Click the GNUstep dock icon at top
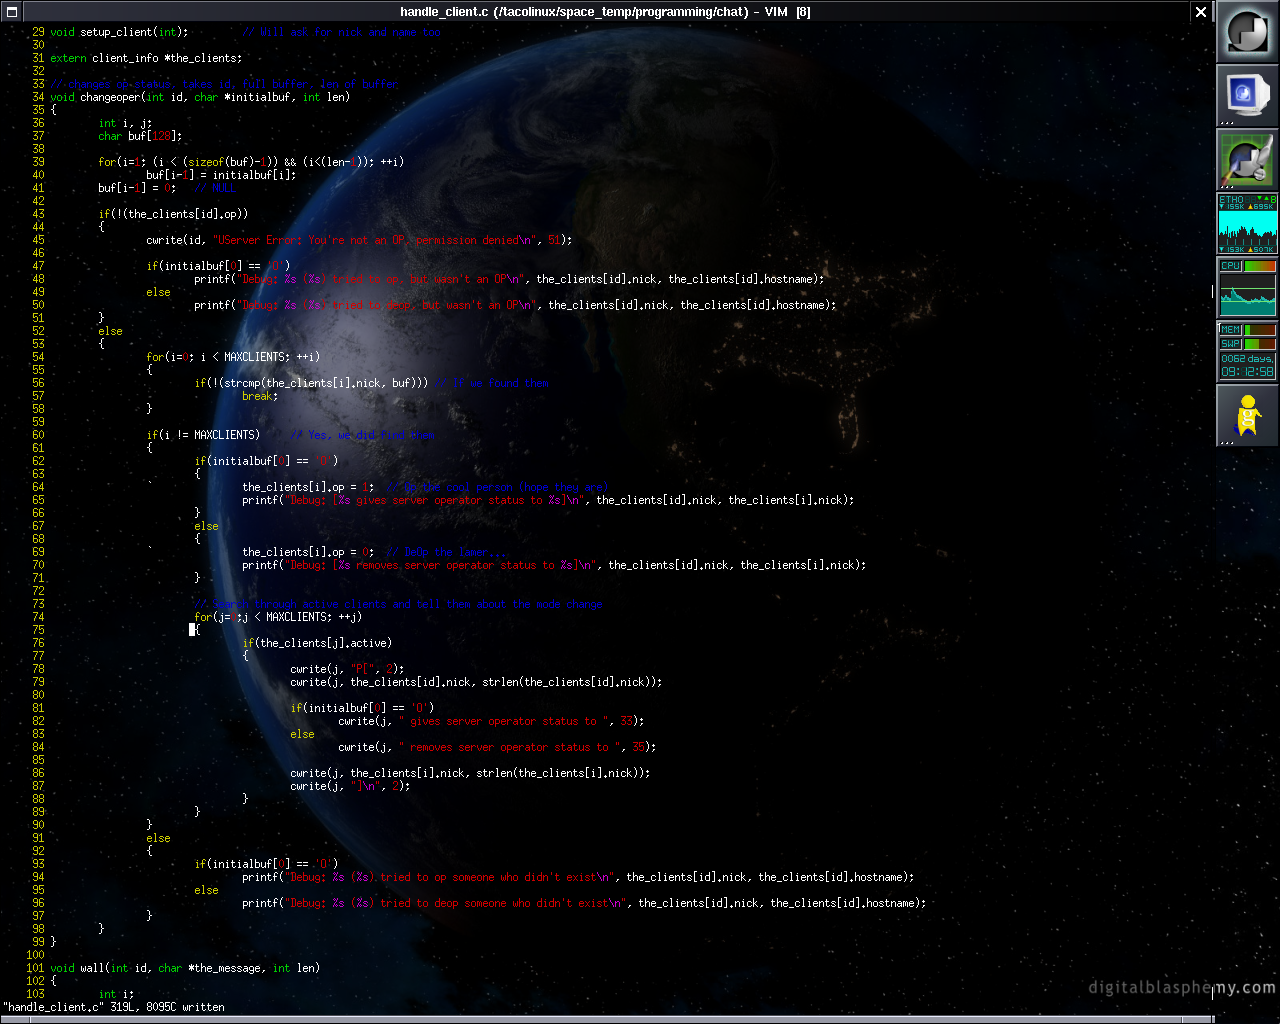 [x=1247, y=32]
